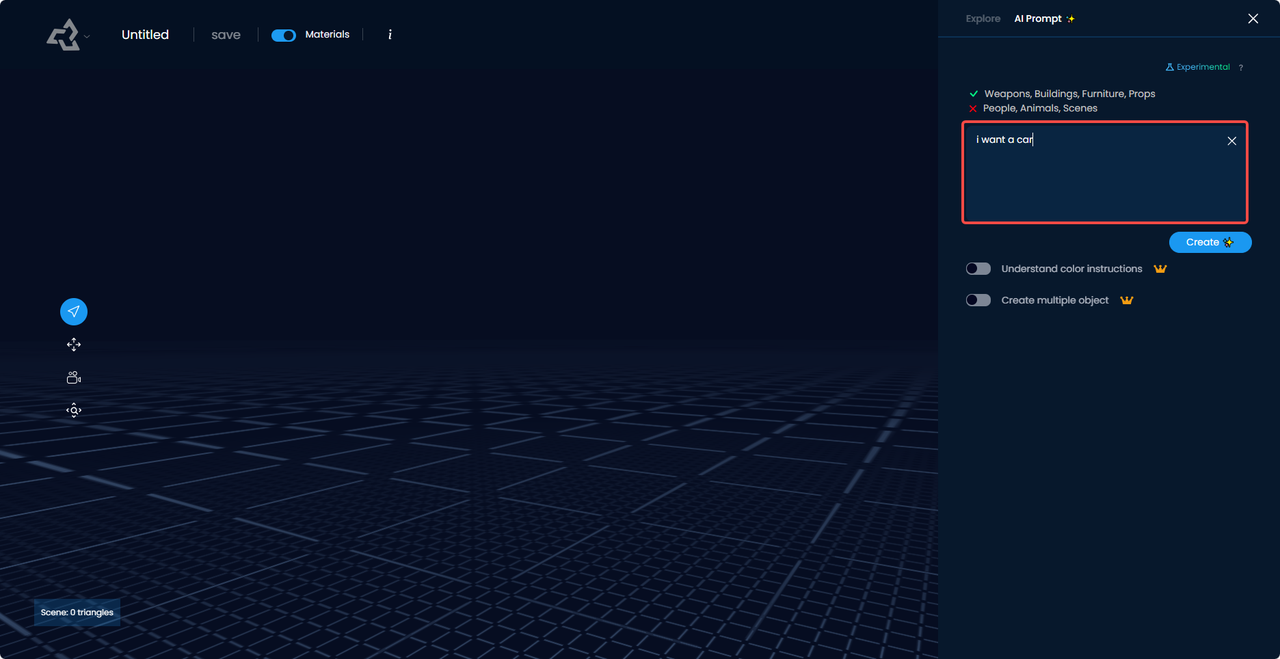
Task: Click the Scene: 0 triangles indicator
Action: click(x=77, y=612)
